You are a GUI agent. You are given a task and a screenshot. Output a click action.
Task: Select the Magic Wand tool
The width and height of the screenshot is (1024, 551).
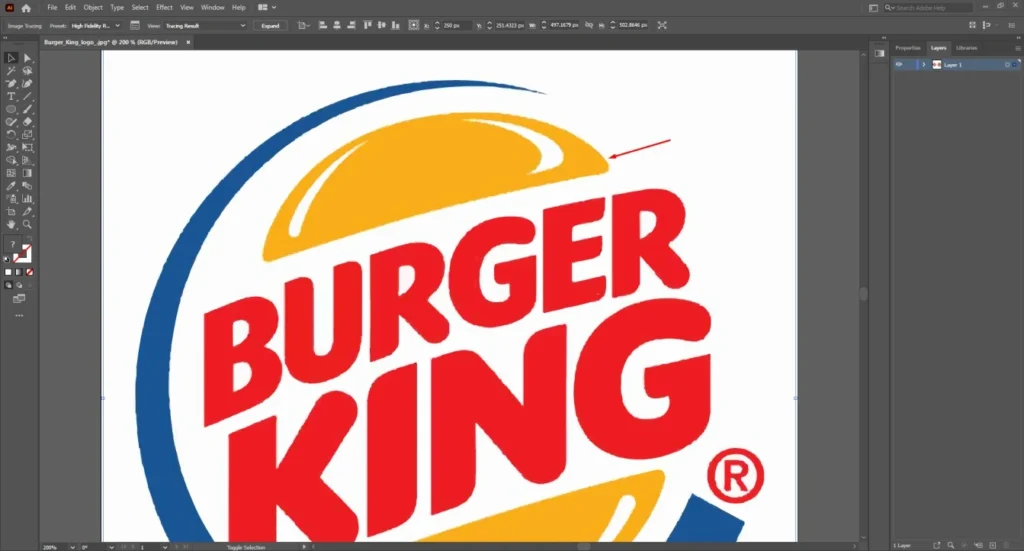click(11, 71)
